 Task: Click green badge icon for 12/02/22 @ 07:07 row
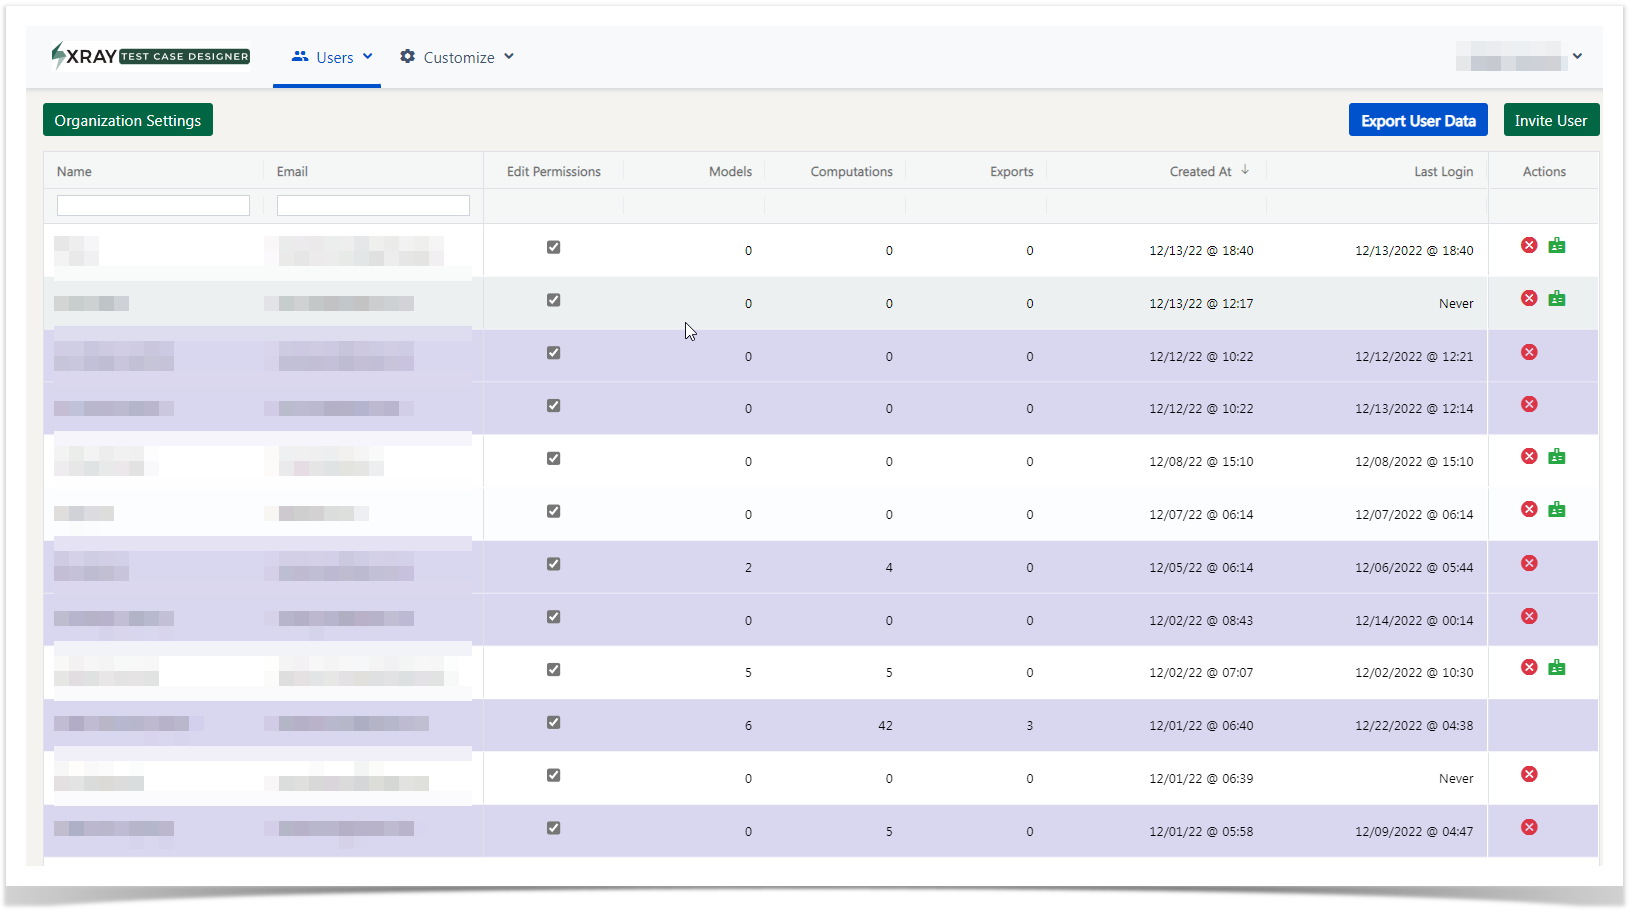click(x=1557, y=667)
